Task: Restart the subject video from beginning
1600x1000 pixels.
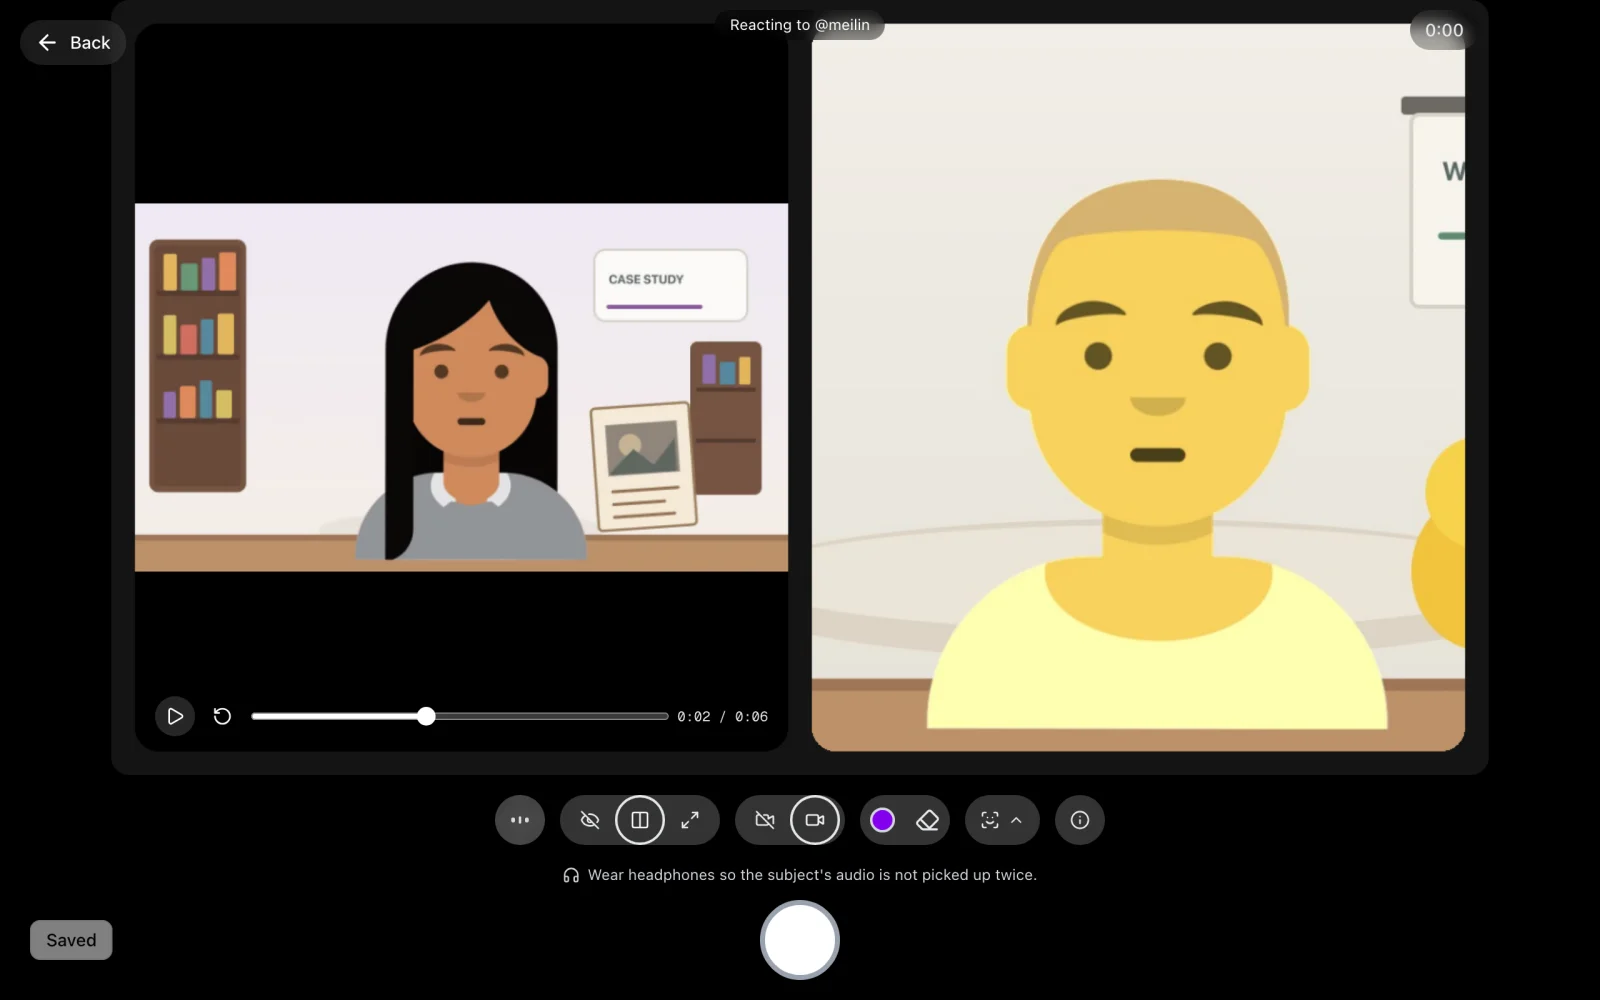Action: tap(222, 716)
